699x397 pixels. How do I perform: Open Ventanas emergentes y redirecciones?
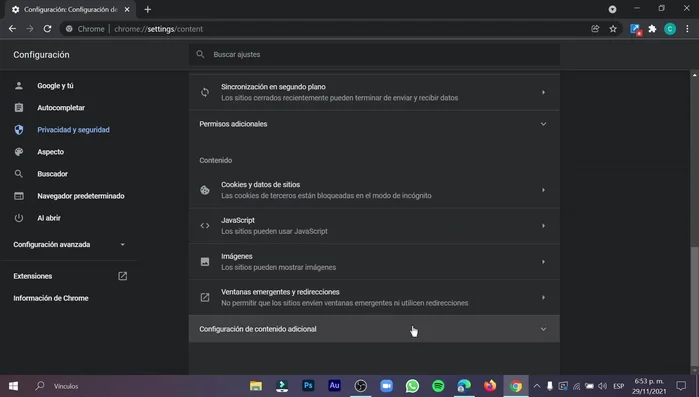coord(374,298)
